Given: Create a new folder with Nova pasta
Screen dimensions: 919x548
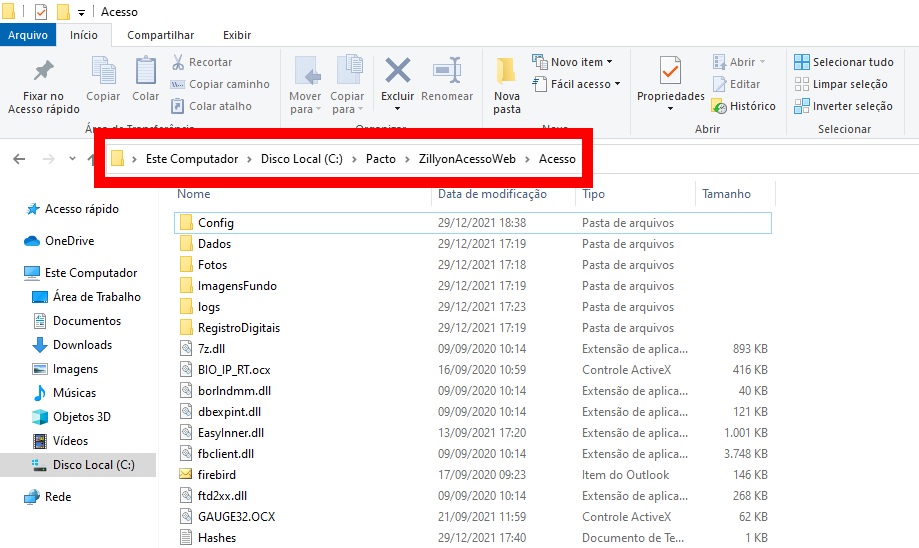Looking at the screenshot, I should pyautogui.click(x=507, y=84).
